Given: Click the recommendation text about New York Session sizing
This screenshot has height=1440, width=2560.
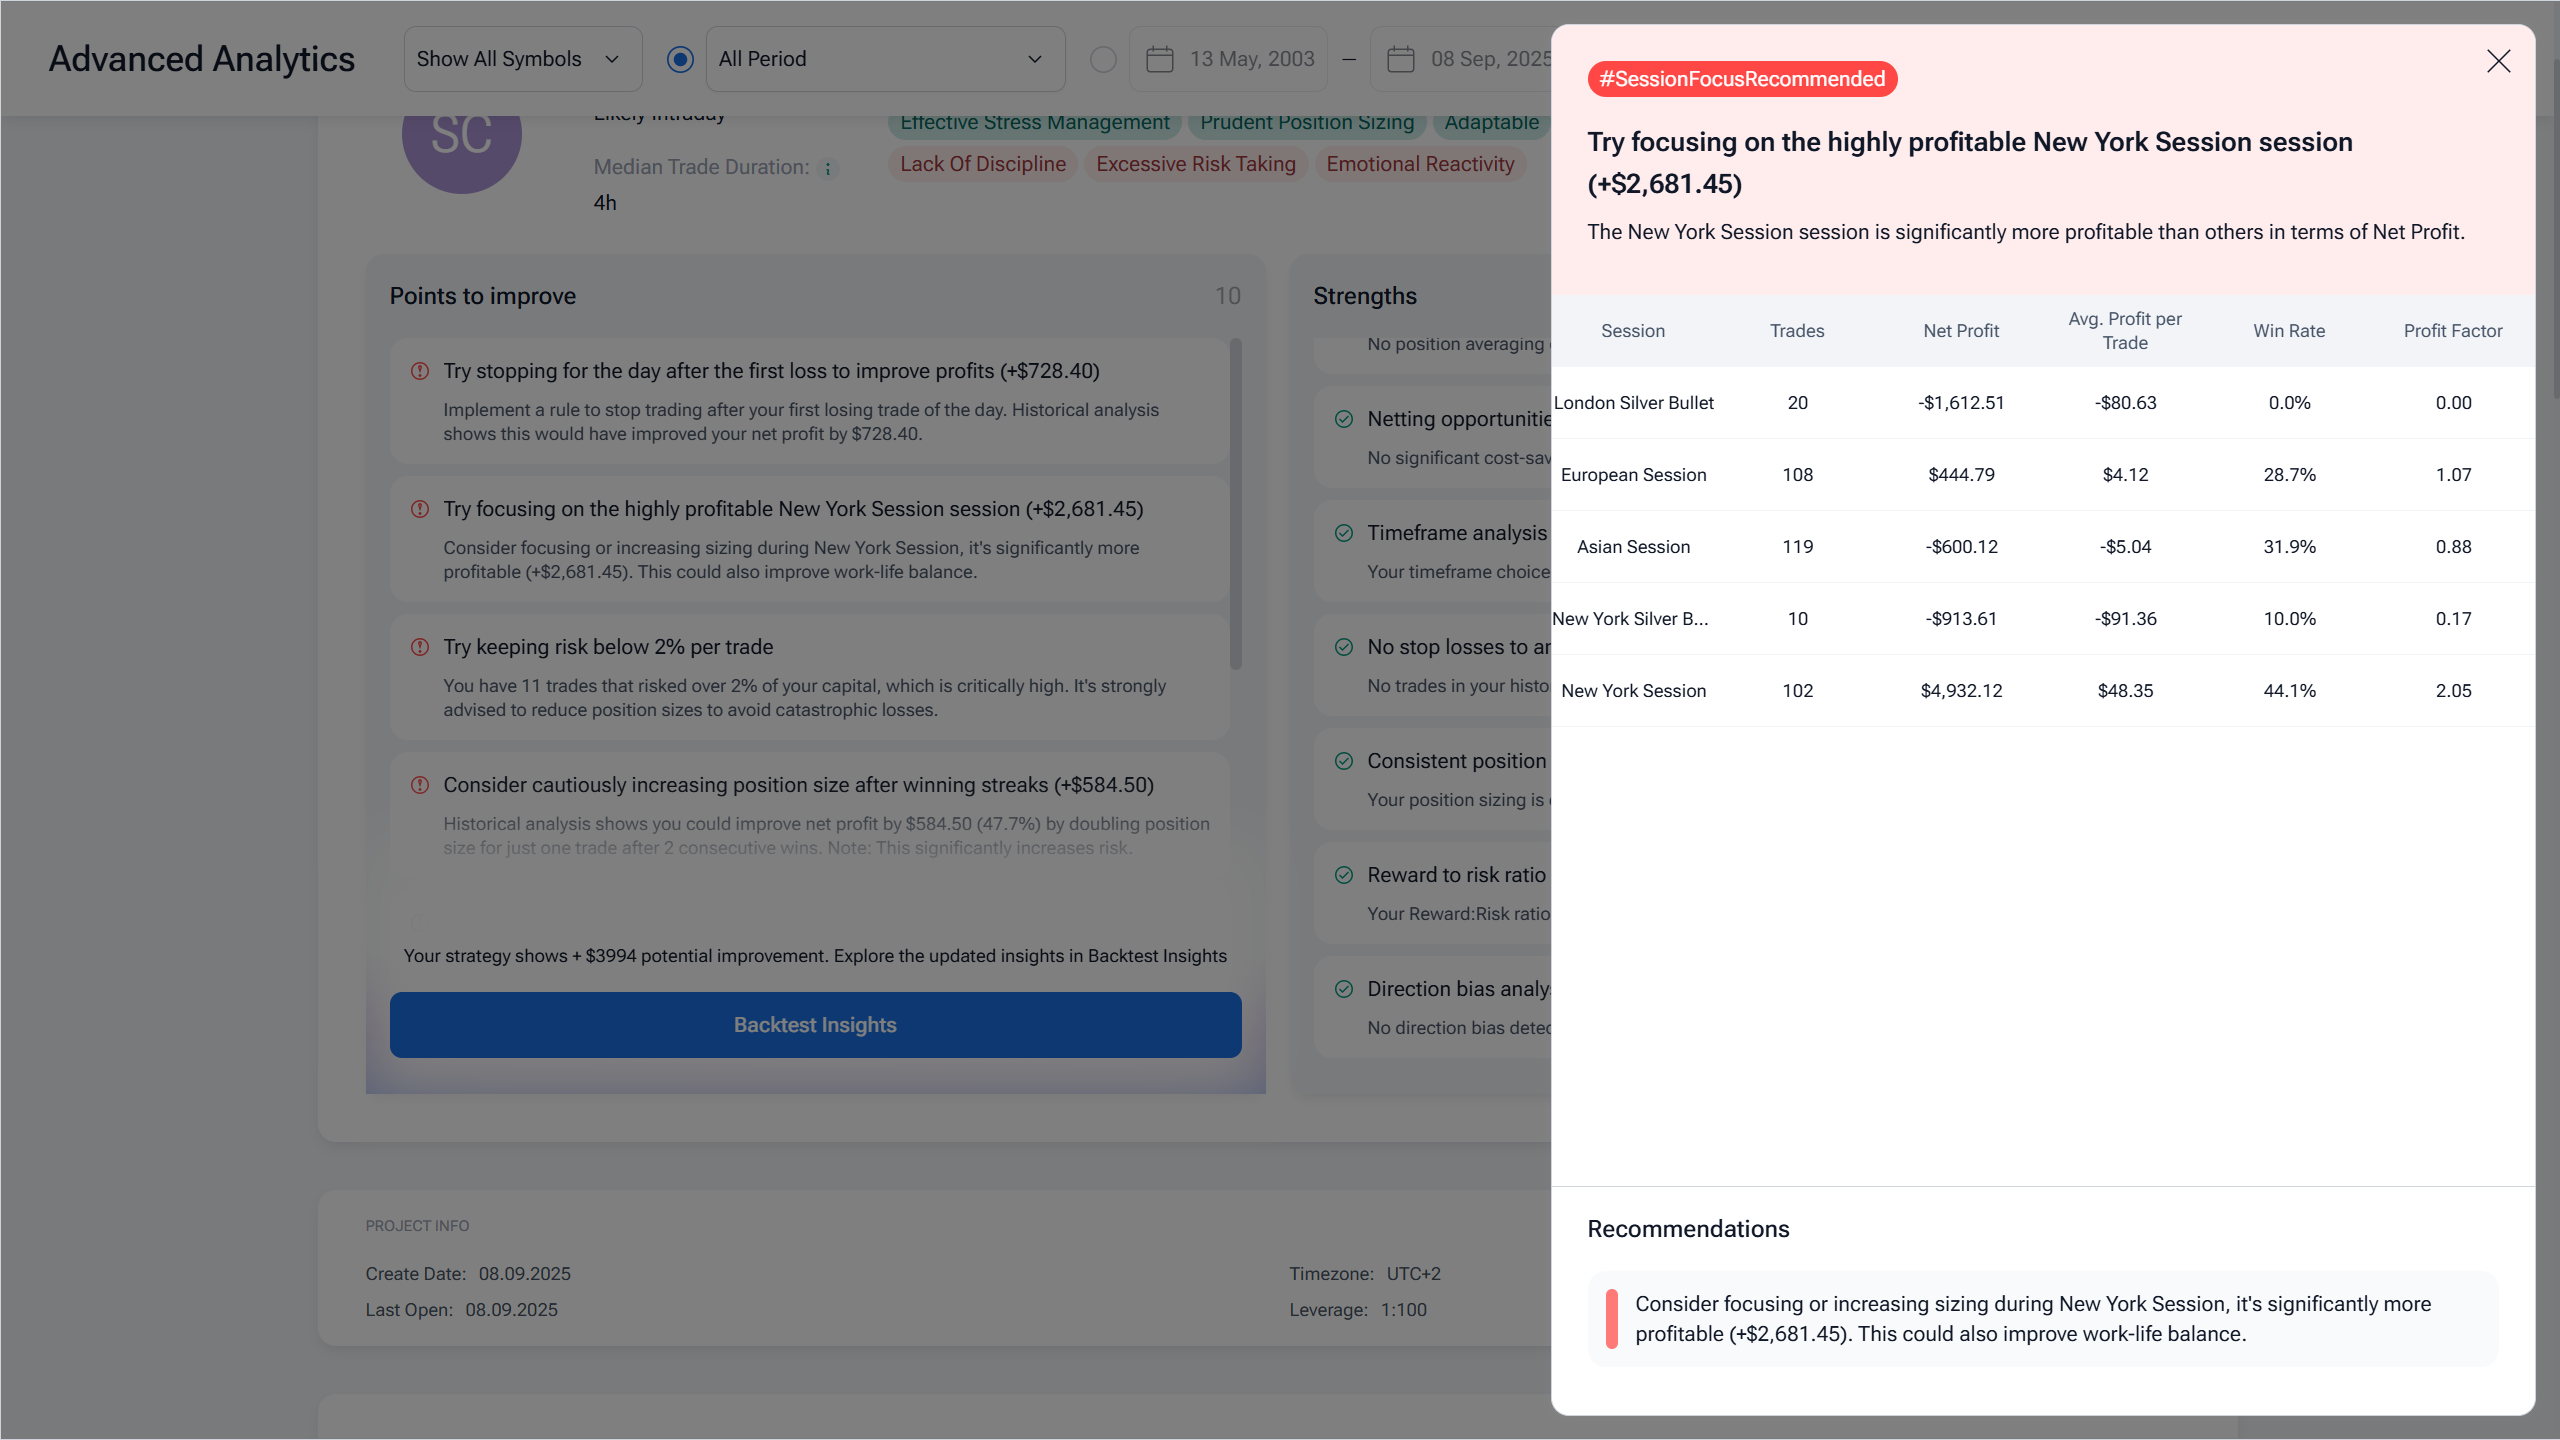Looking at the screenshot, I should point(2033,1319).
